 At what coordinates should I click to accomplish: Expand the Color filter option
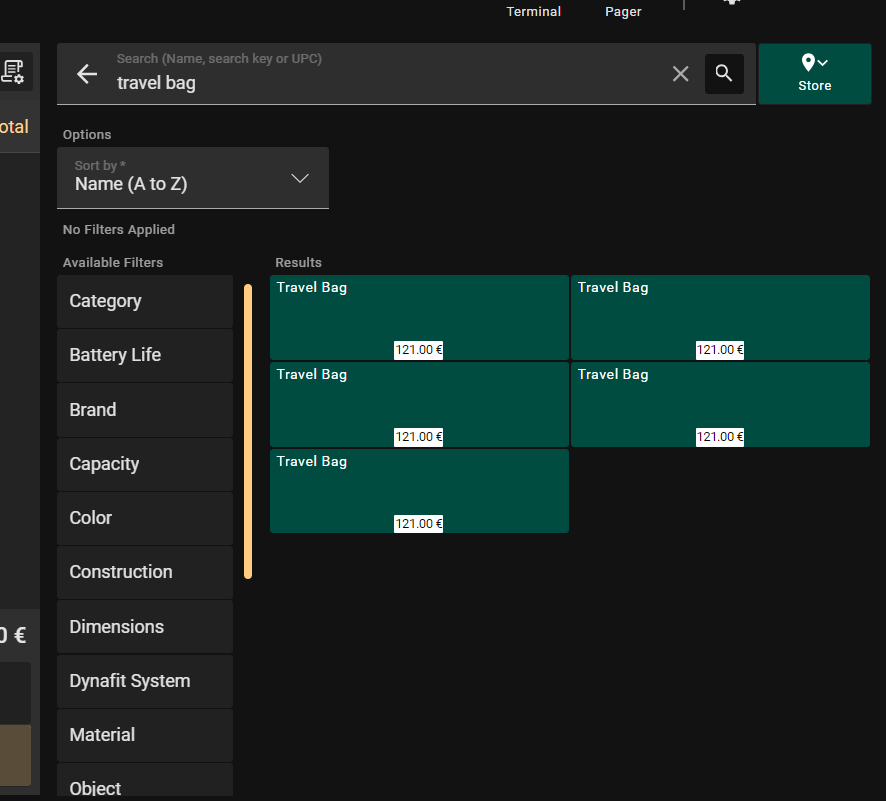tap(145, 518)
